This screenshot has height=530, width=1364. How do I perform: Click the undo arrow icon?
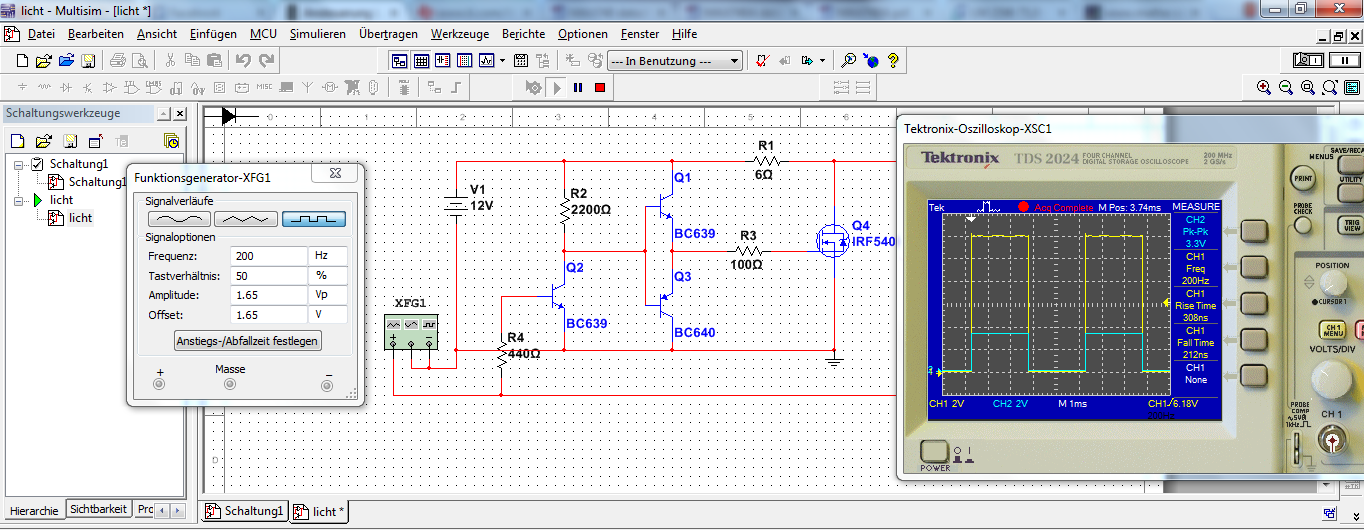point(243,61)
